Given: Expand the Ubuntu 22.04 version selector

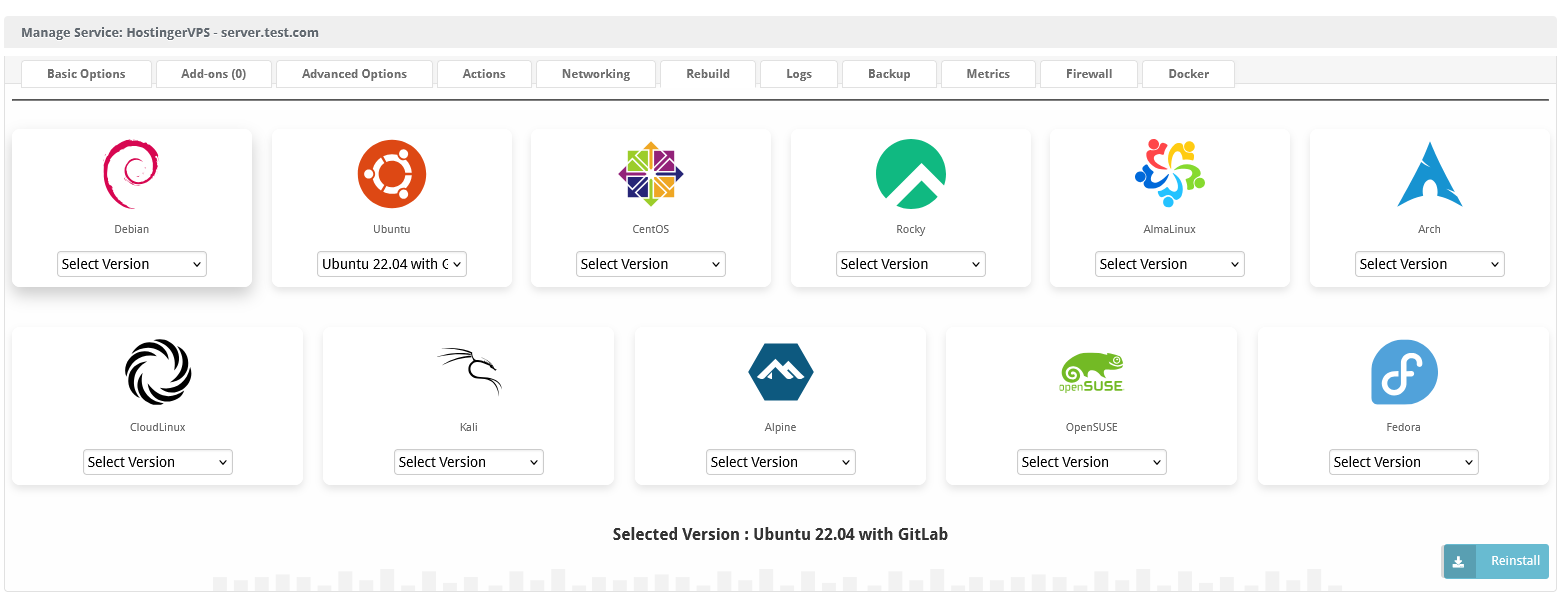Looking at the screenshot, I should pyautogui.click(x=391, y=263).
